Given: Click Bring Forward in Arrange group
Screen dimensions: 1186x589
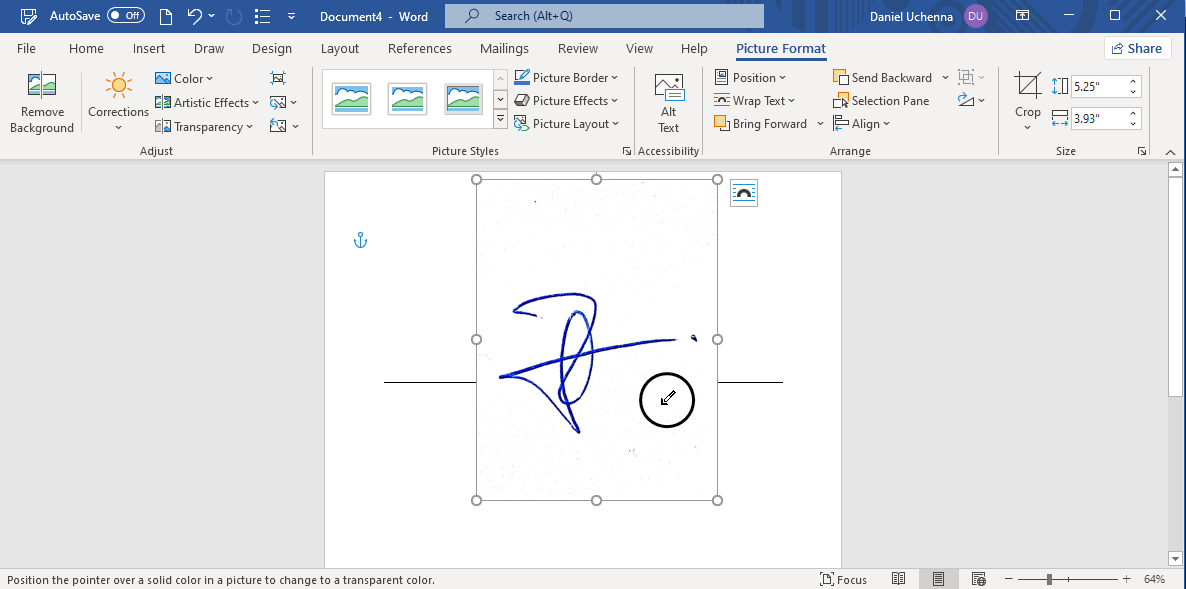Looking at the screenshot, I should click(764, 123).
